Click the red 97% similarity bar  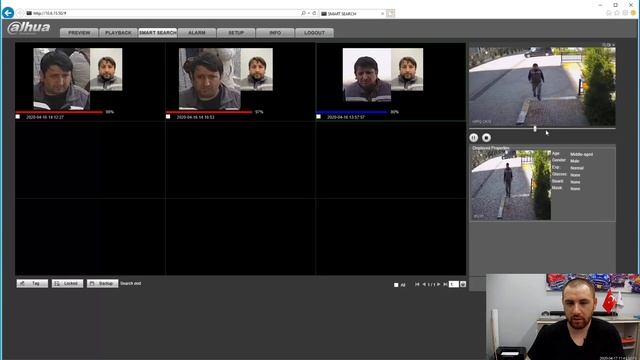(209, 112)
